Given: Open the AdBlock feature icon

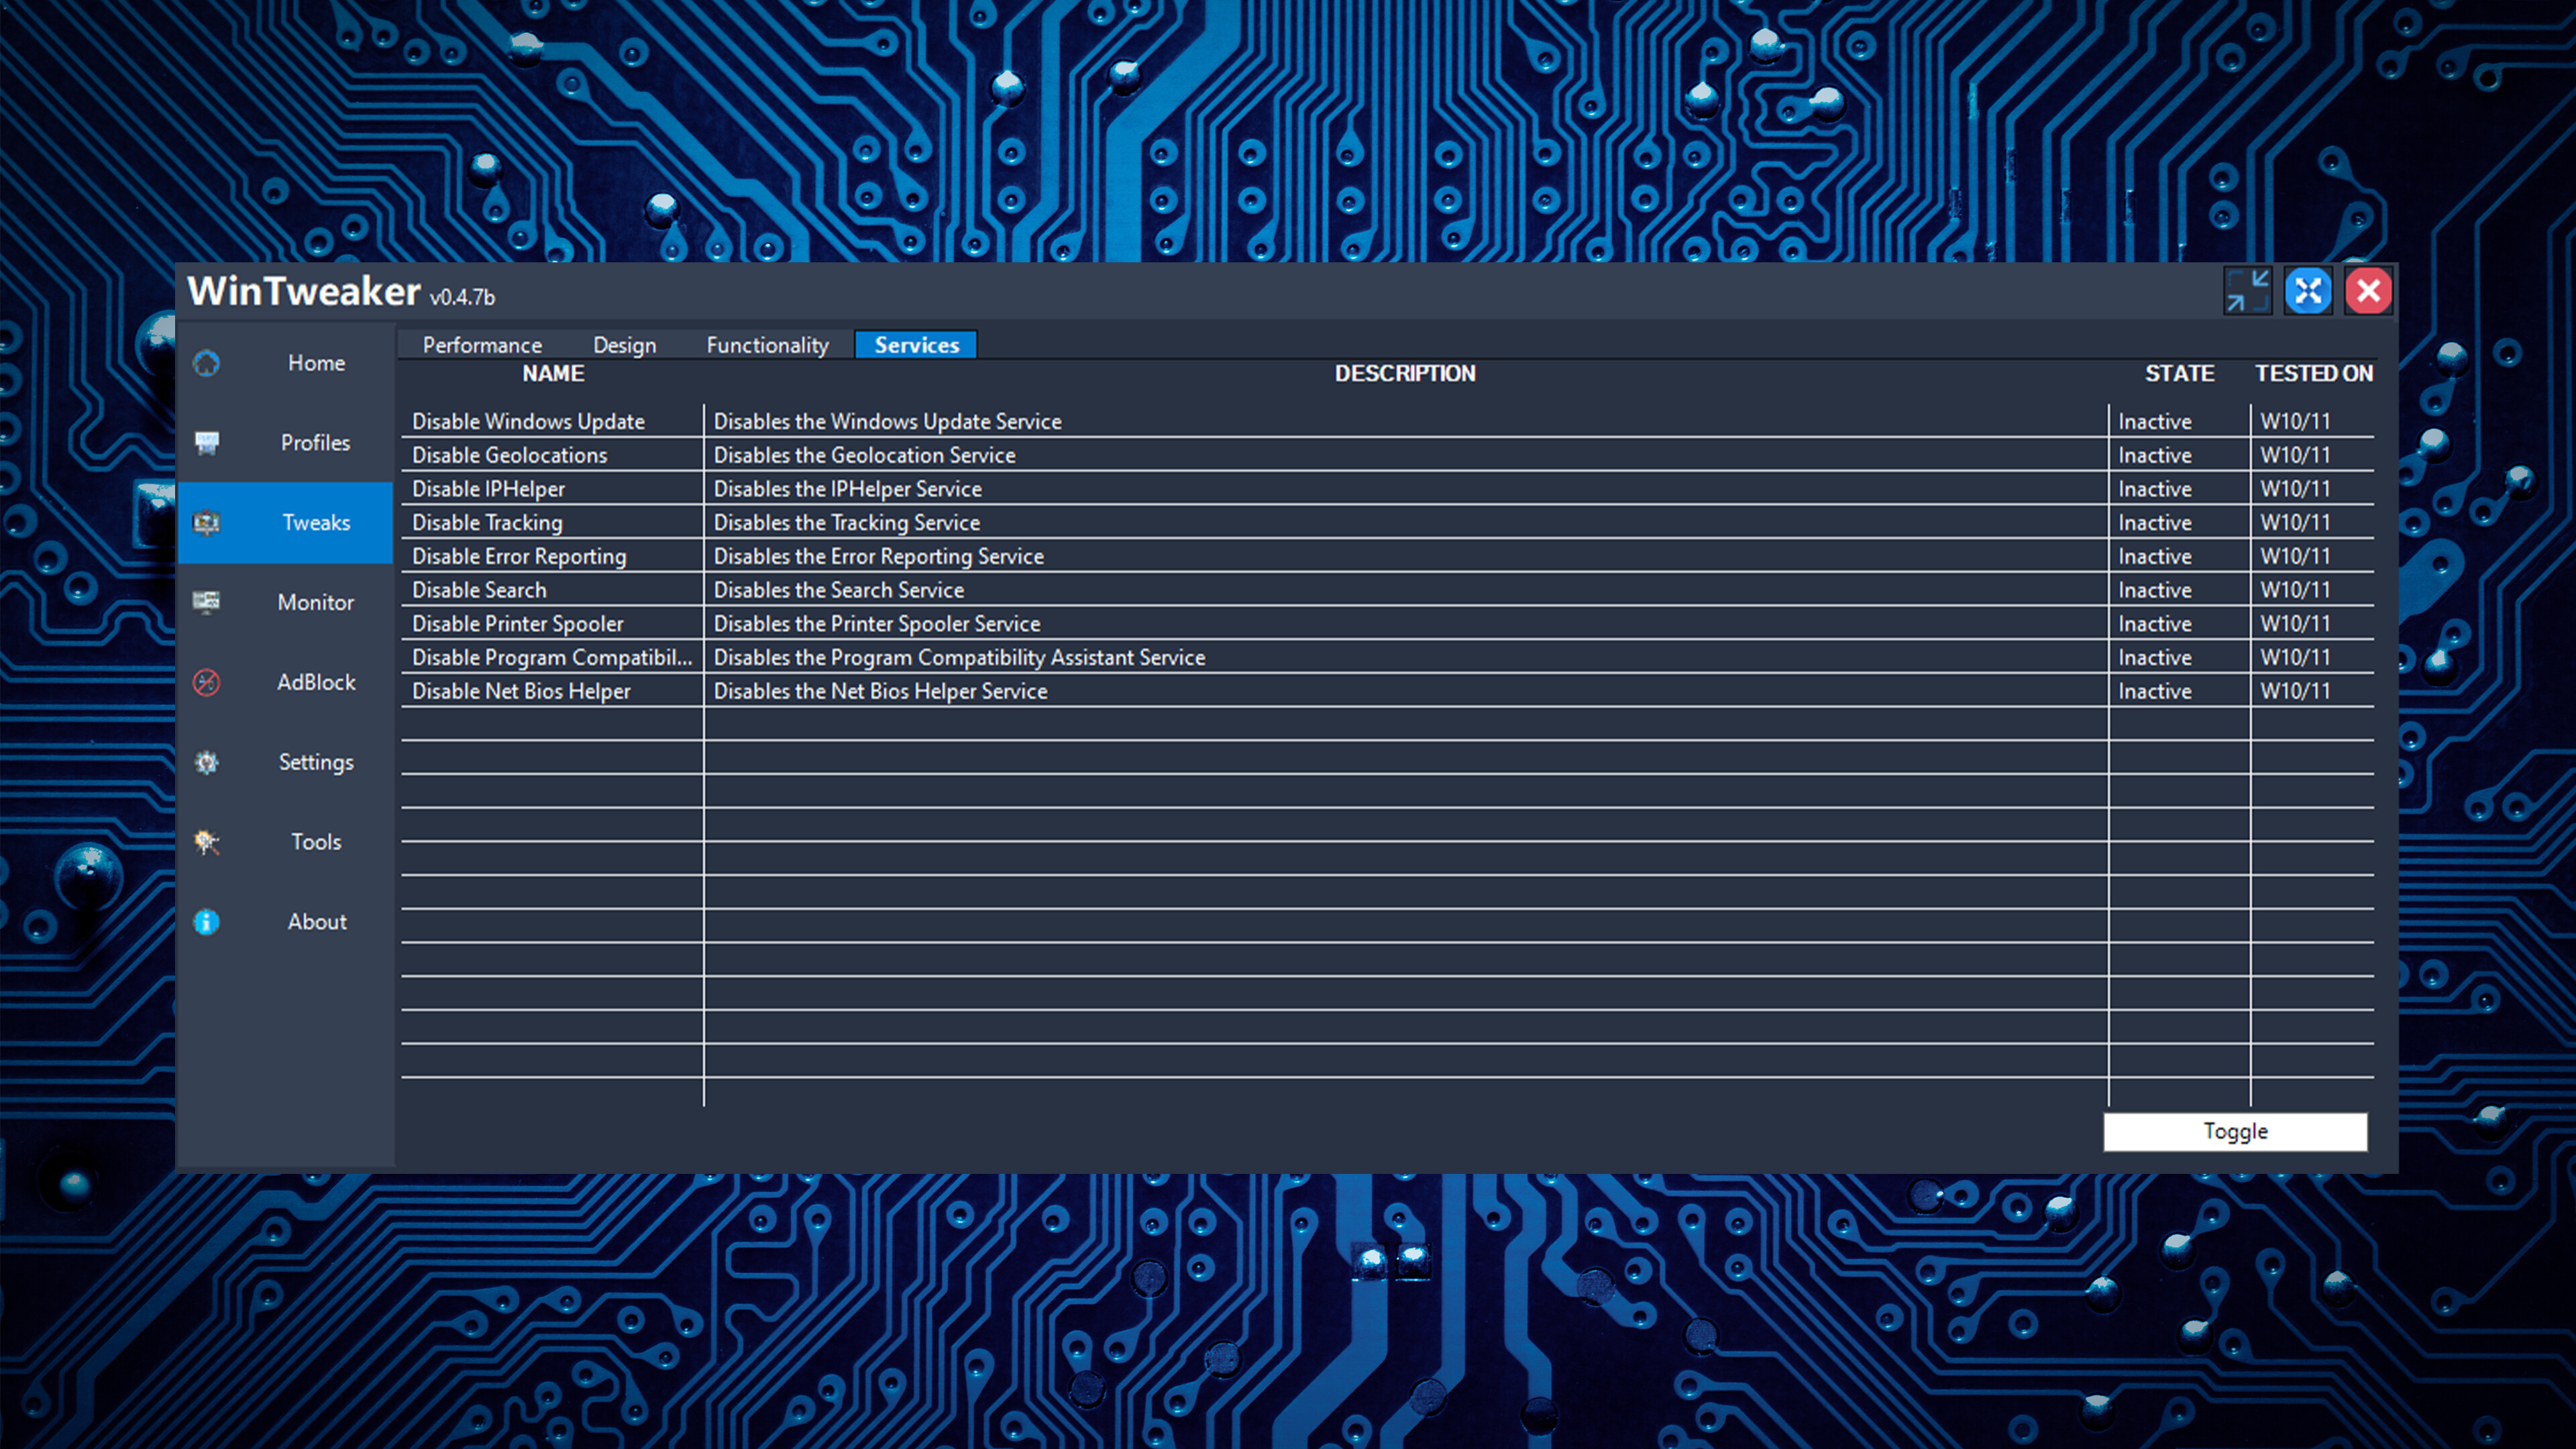Looking at the screenshot, I should 207,682.
